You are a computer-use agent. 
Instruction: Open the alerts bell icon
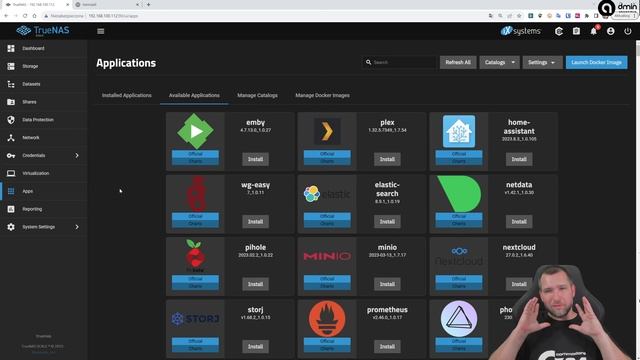(x=593, y=31)
